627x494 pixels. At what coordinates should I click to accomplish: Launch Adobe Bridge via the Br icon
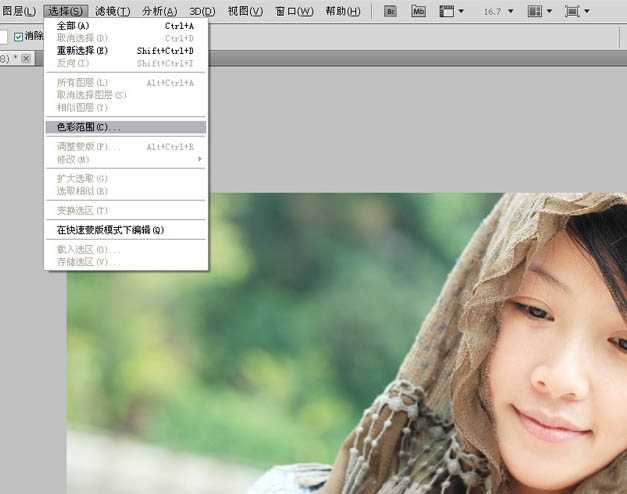tap(391, 11)
